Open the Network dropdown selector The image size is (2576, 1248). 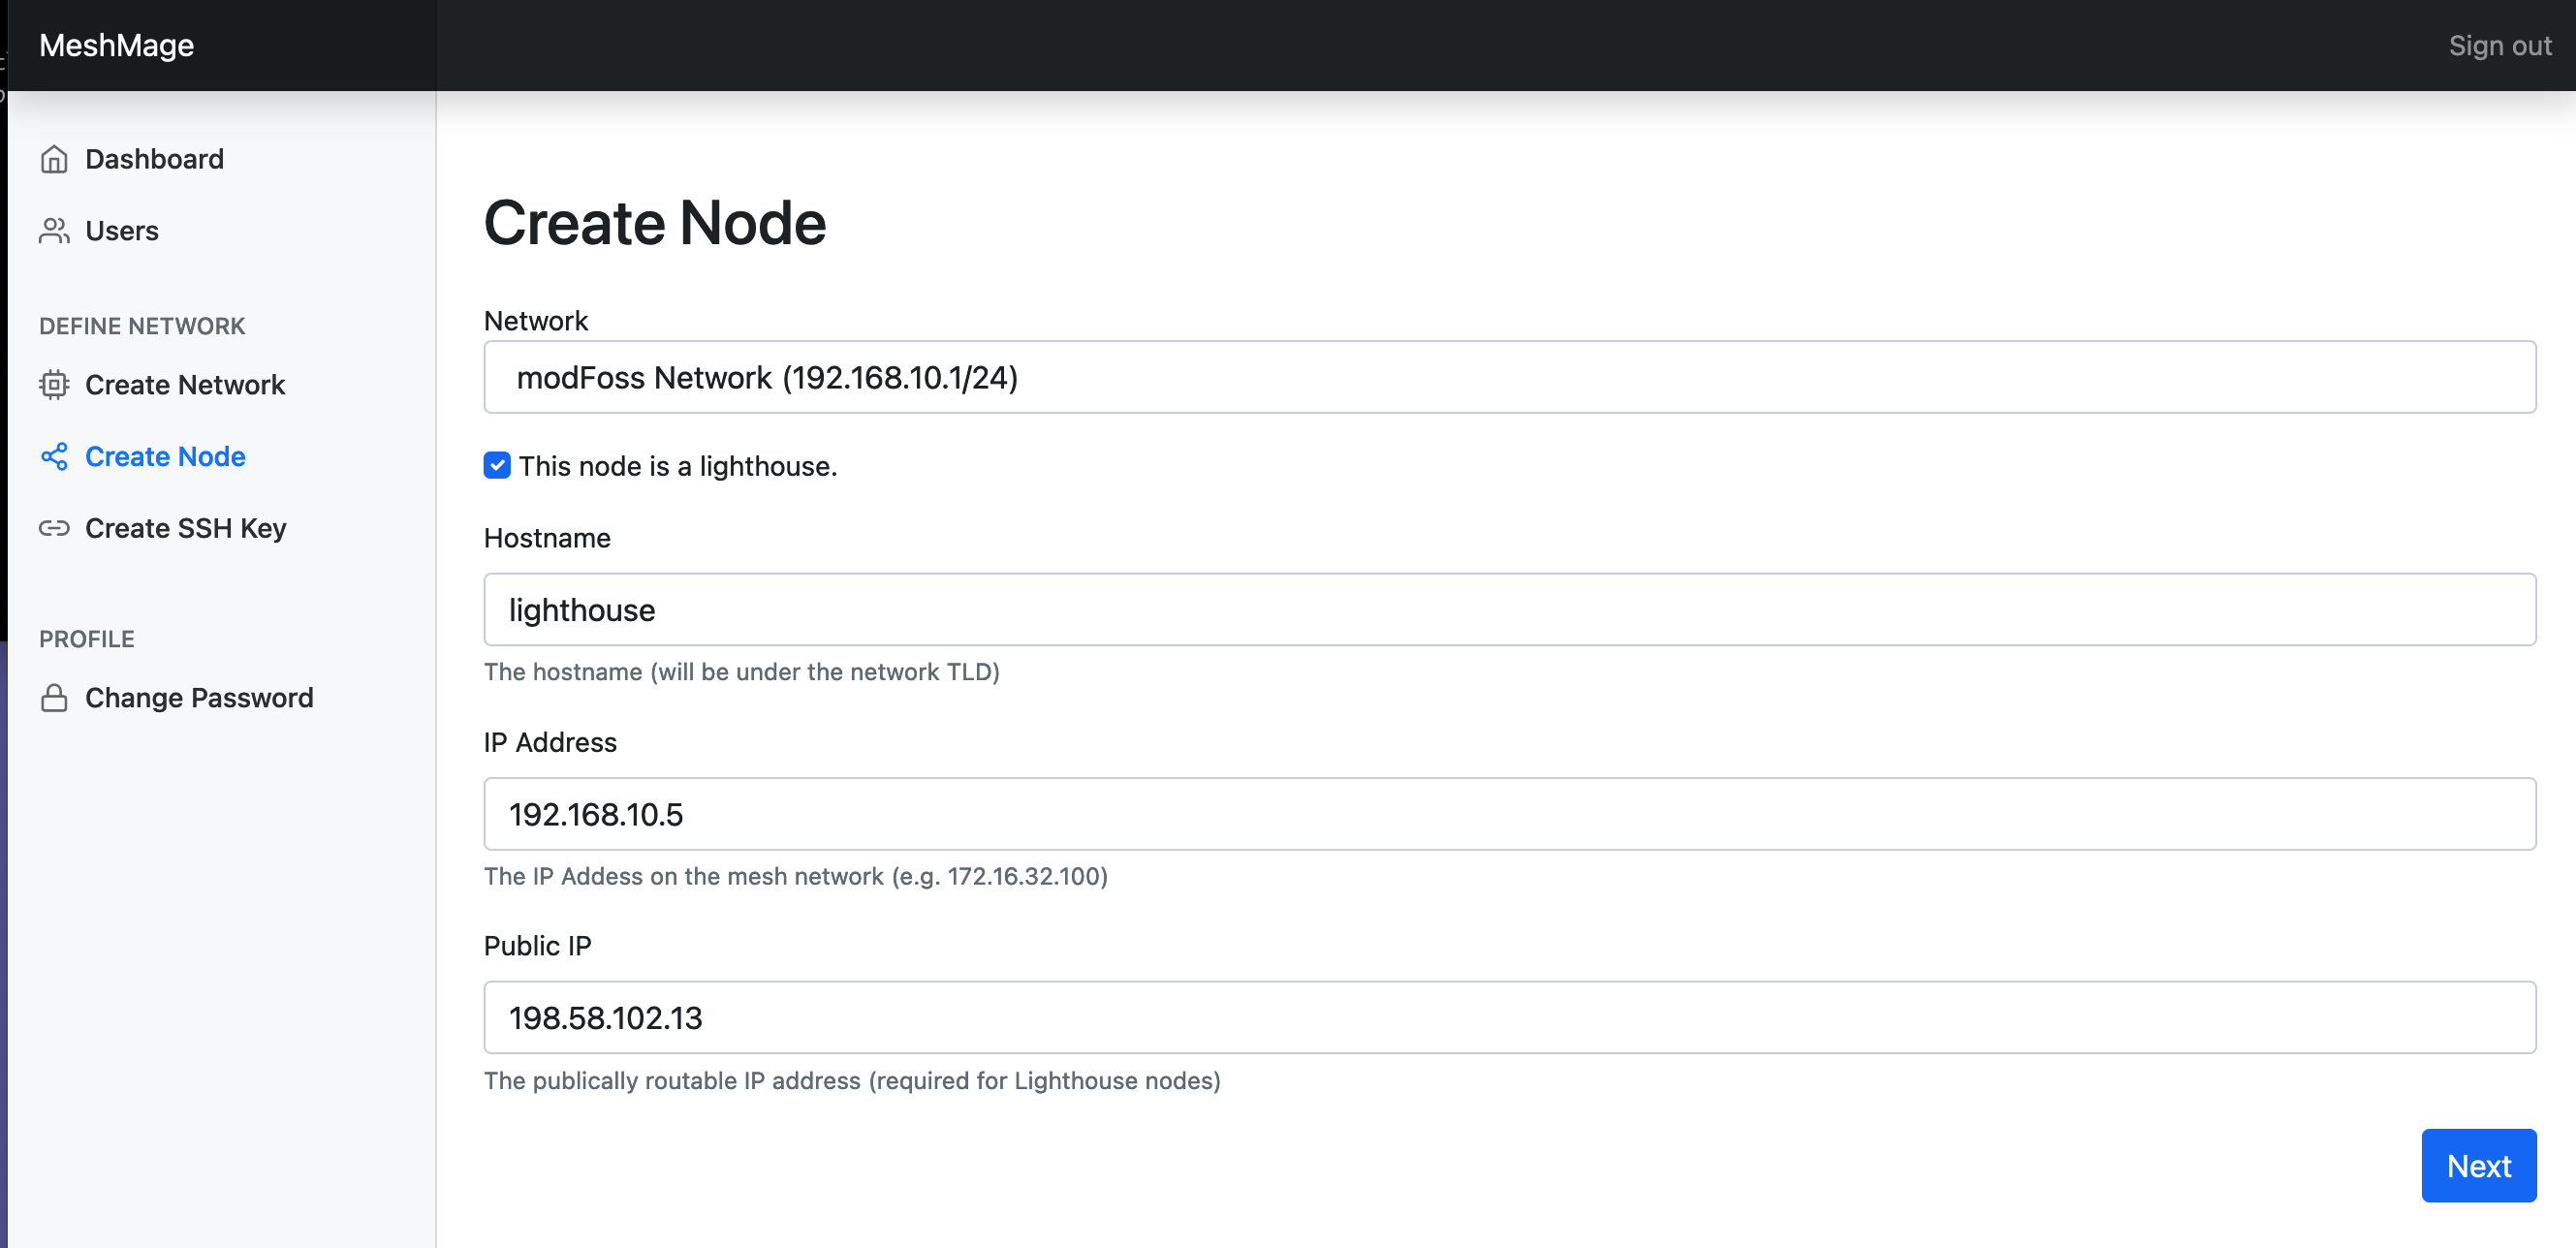(x=1509, y=377)
